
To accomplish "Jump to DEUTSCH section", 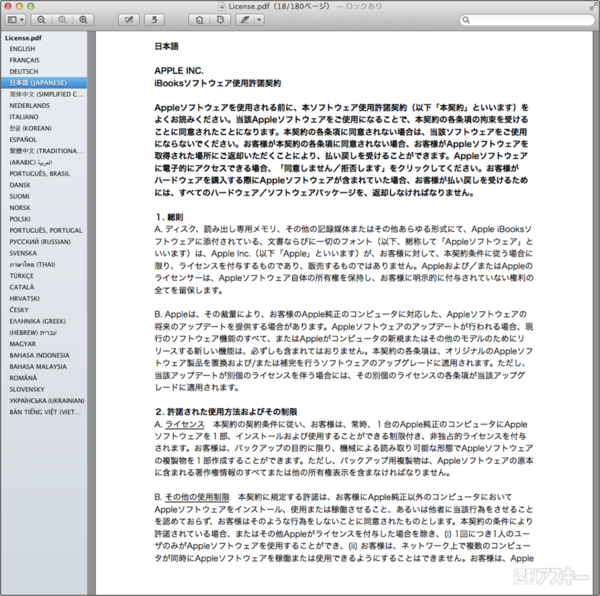I will (x=24, y=72).
